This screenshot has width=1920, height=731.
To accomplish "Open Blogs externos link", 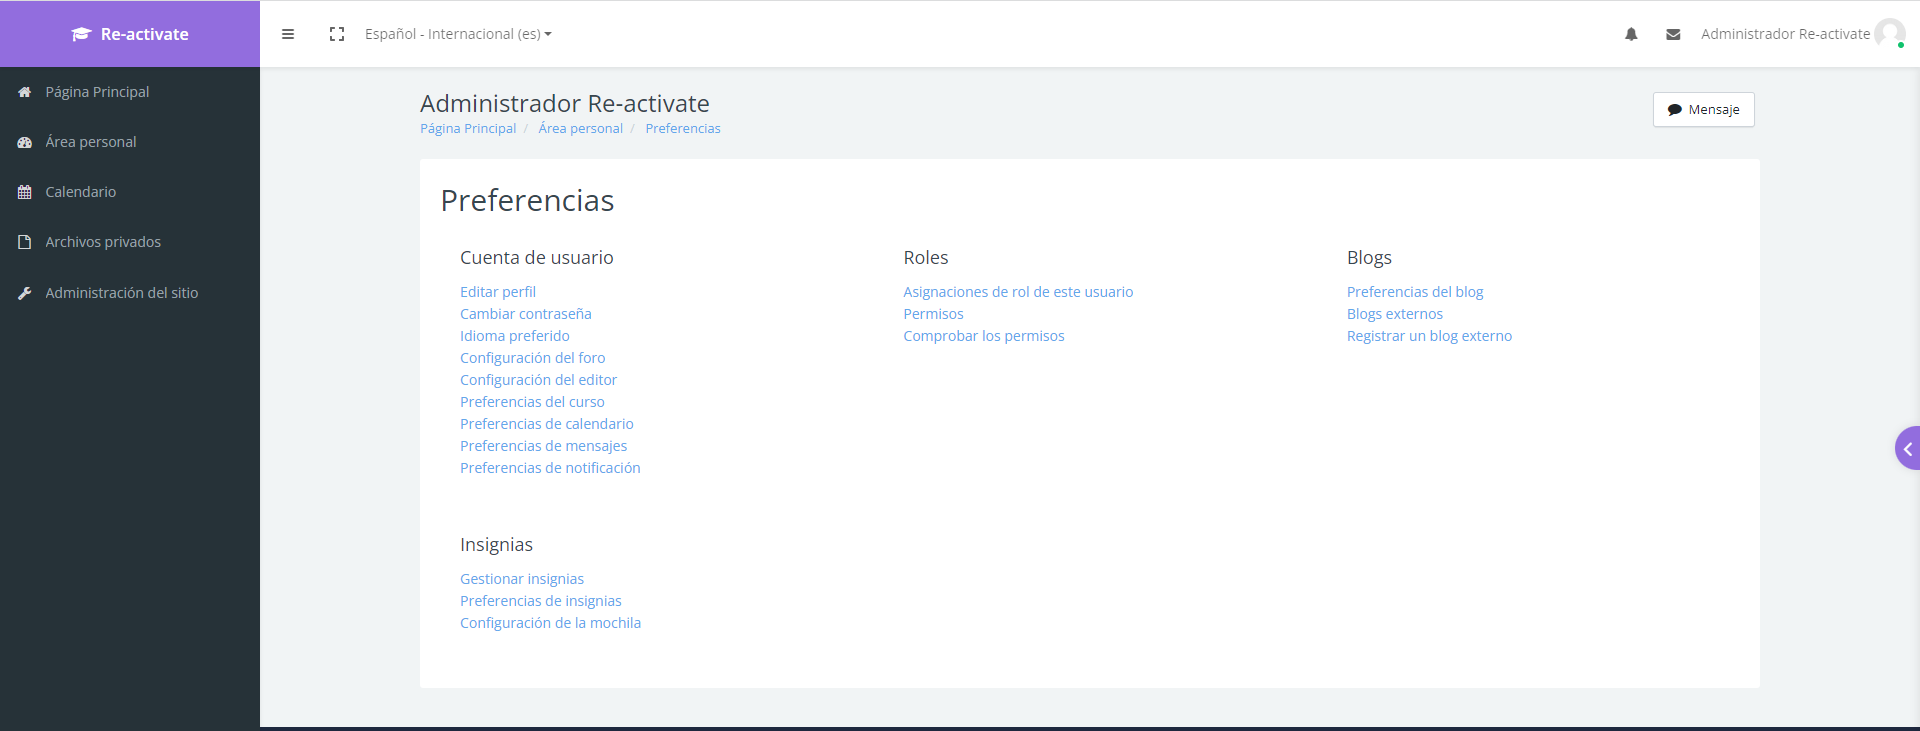I will 1395,314.
